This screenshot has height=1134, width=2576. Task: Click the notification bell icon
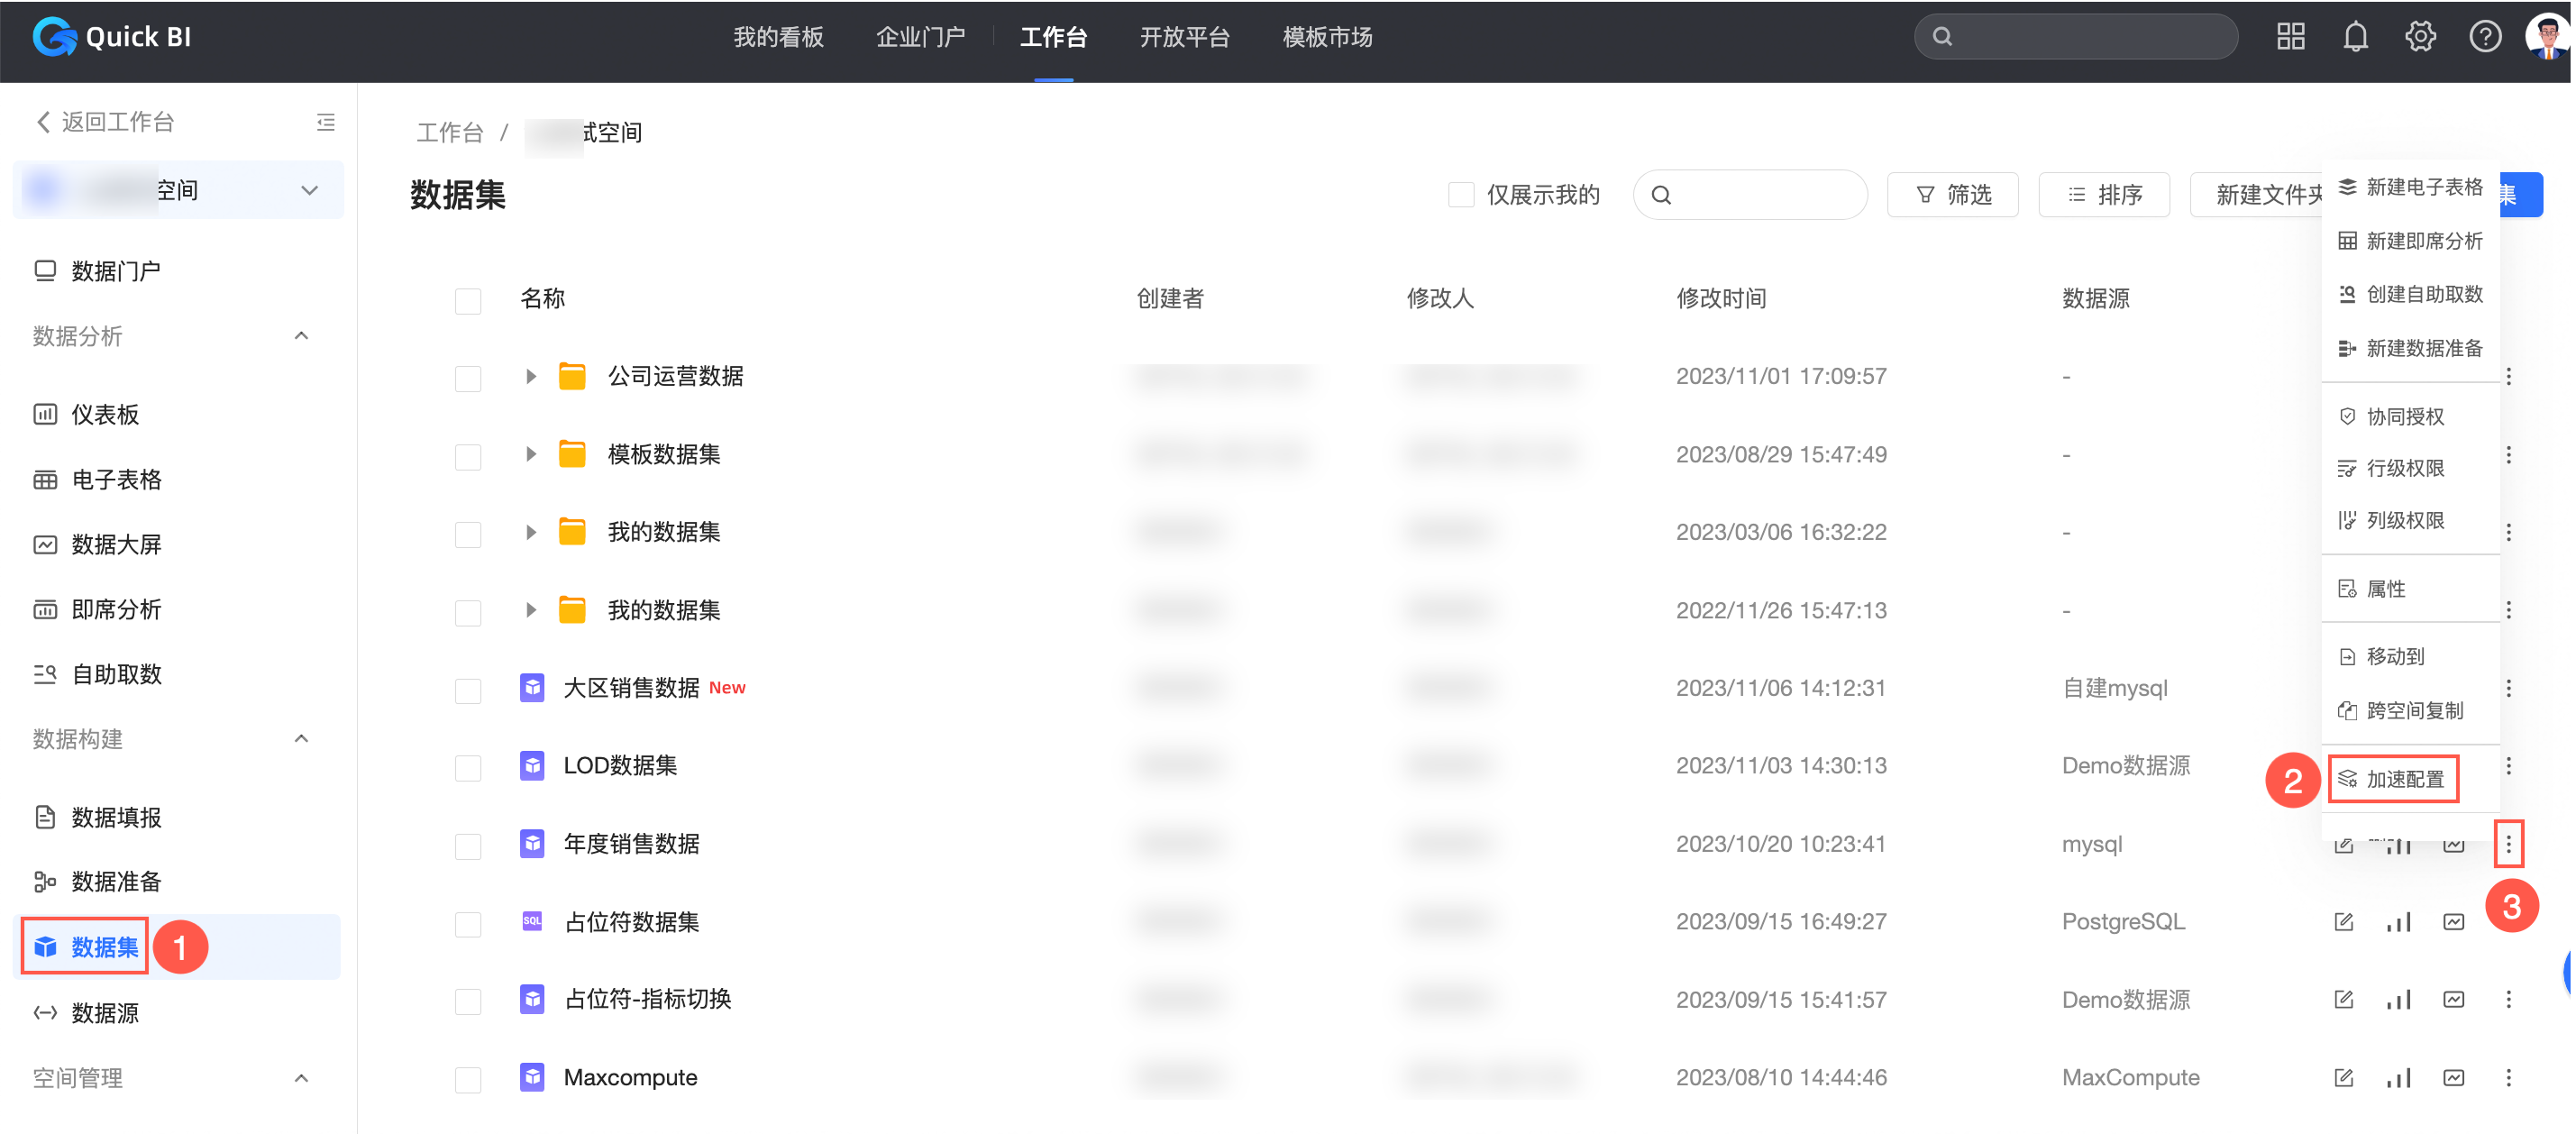coord(2355,37)
